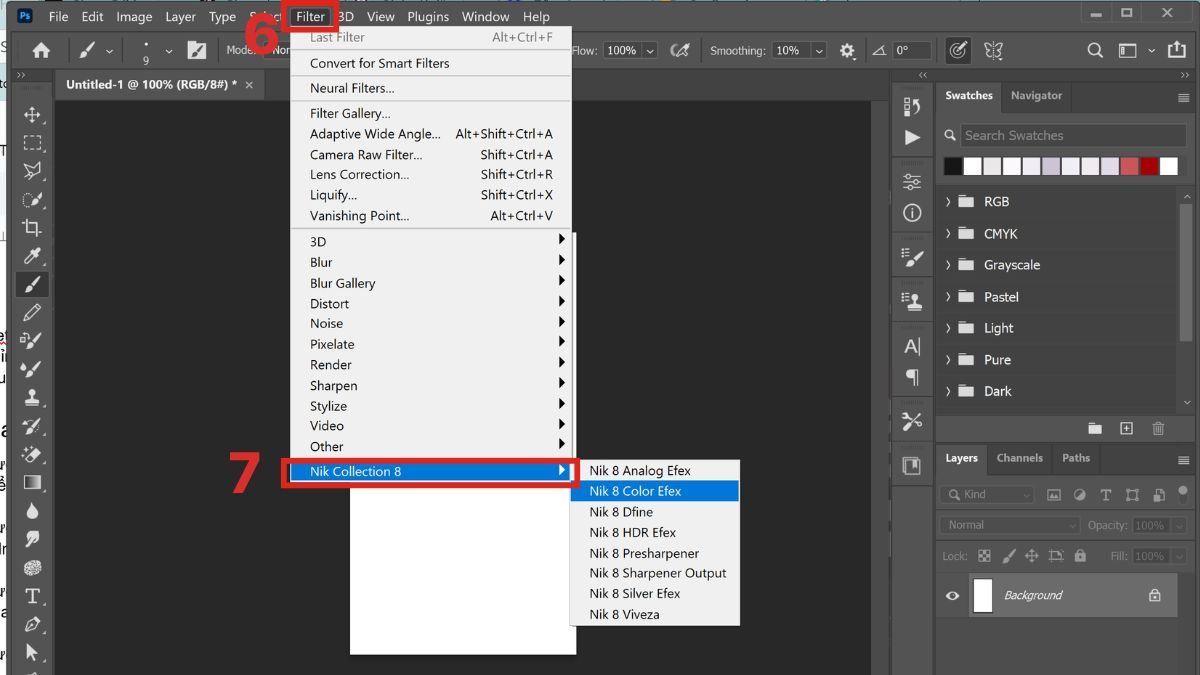Open the brush smoothing options gear
Screen dimensions: 1200x675
pyautogui.click(x=848, y=50)
